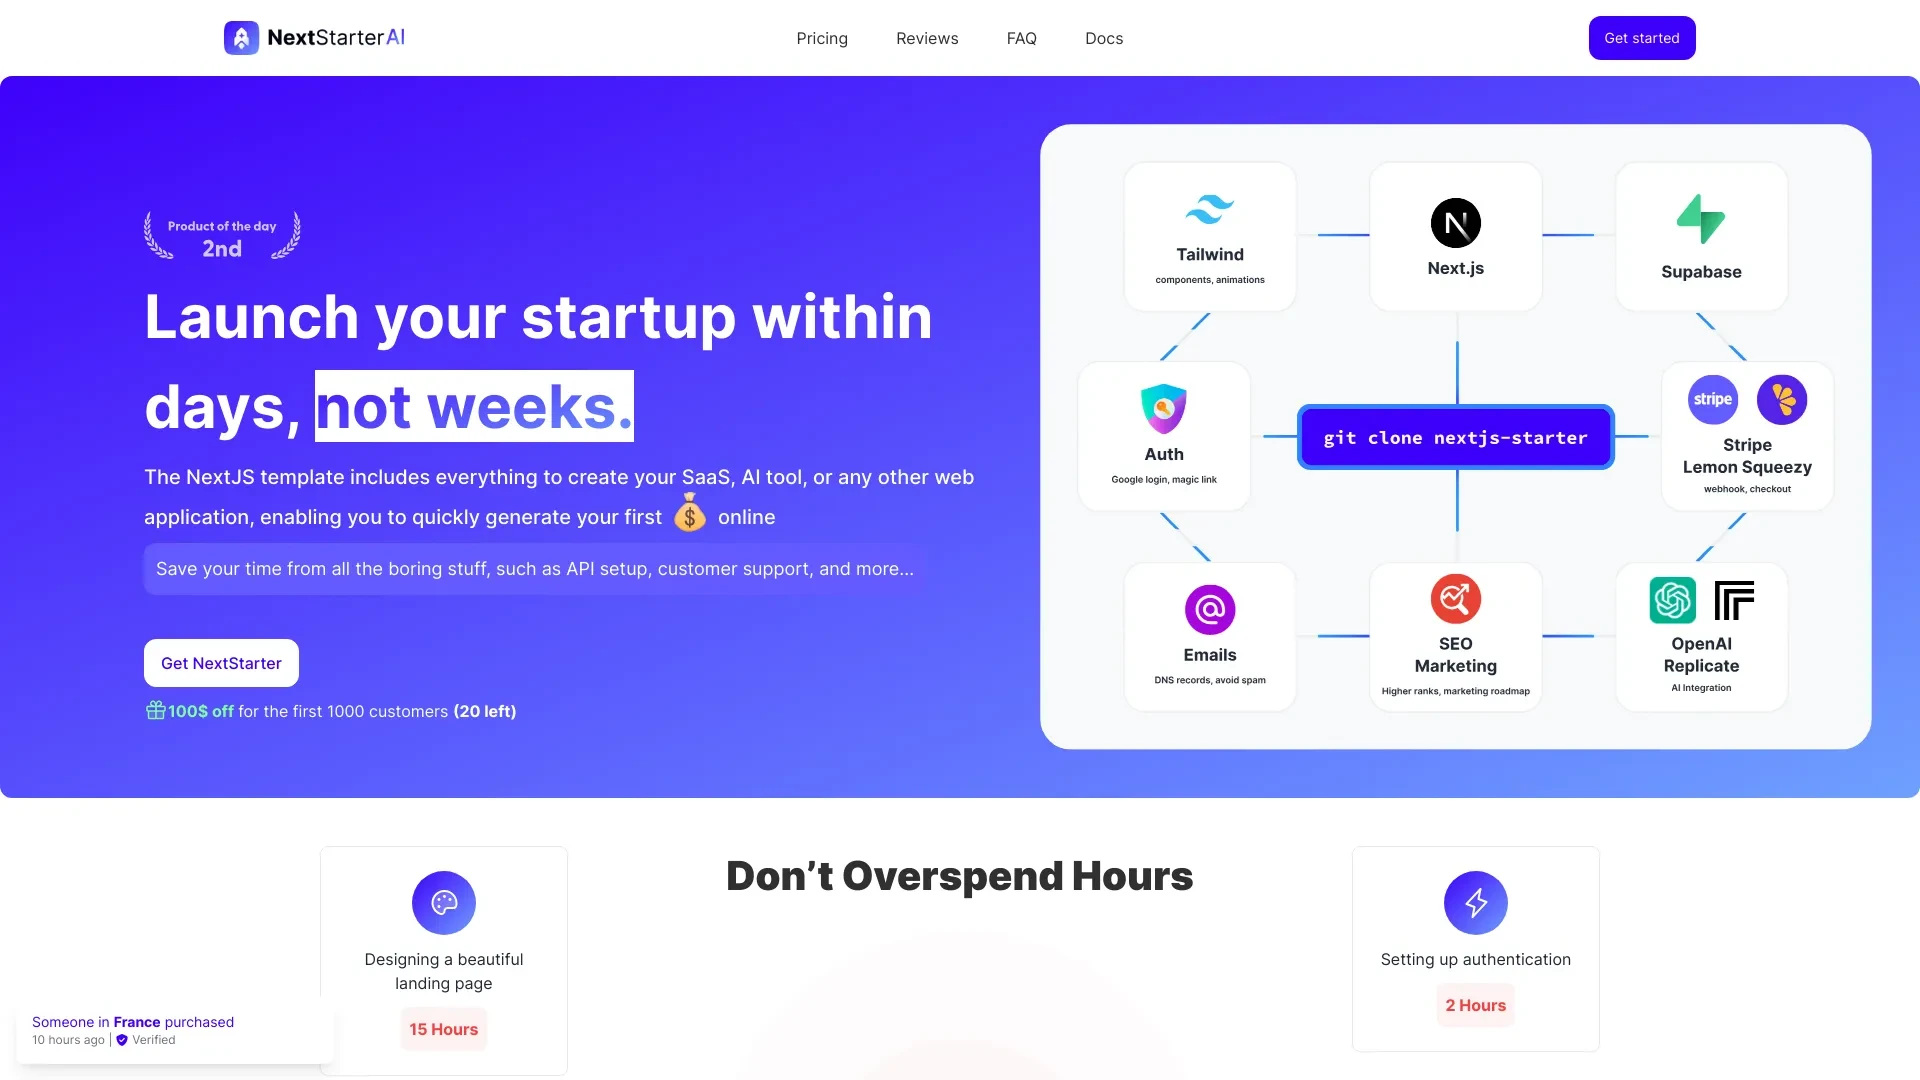Click the Get started button
Image resolution: width=1920 pixels, height=1080 pixels.
click(1642, 37)
